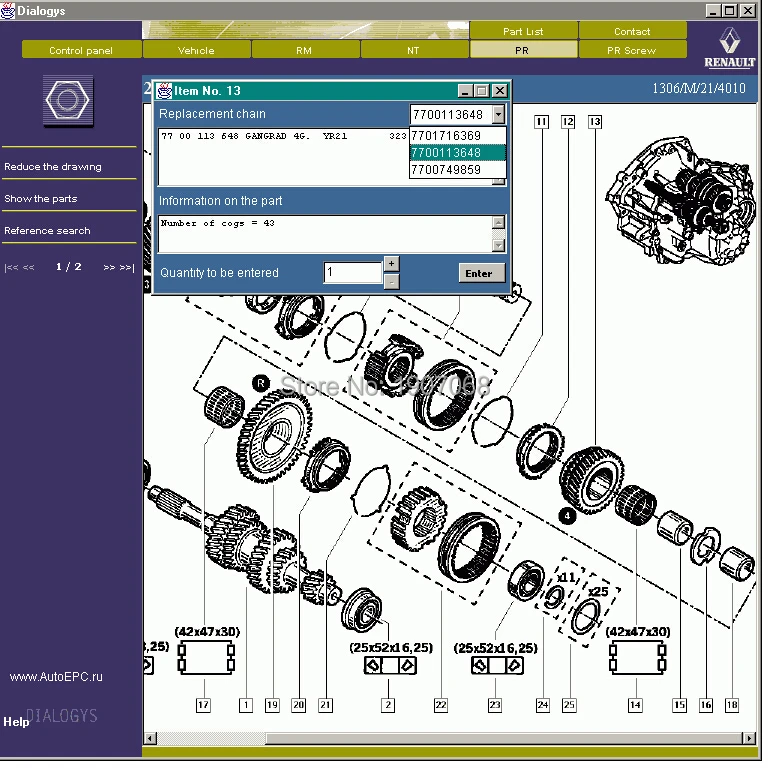Open Help
Image resolution: width=770 pixels, height=772 pixels.
pyautogui.click(x=16, y=722)
